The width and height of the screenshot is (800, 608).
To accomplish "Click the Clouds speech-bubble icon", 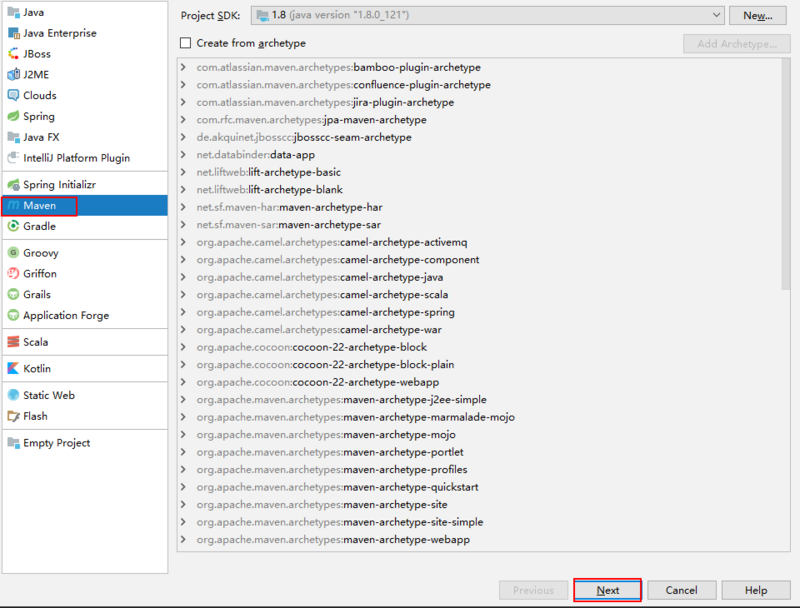I will click(13, 95).
